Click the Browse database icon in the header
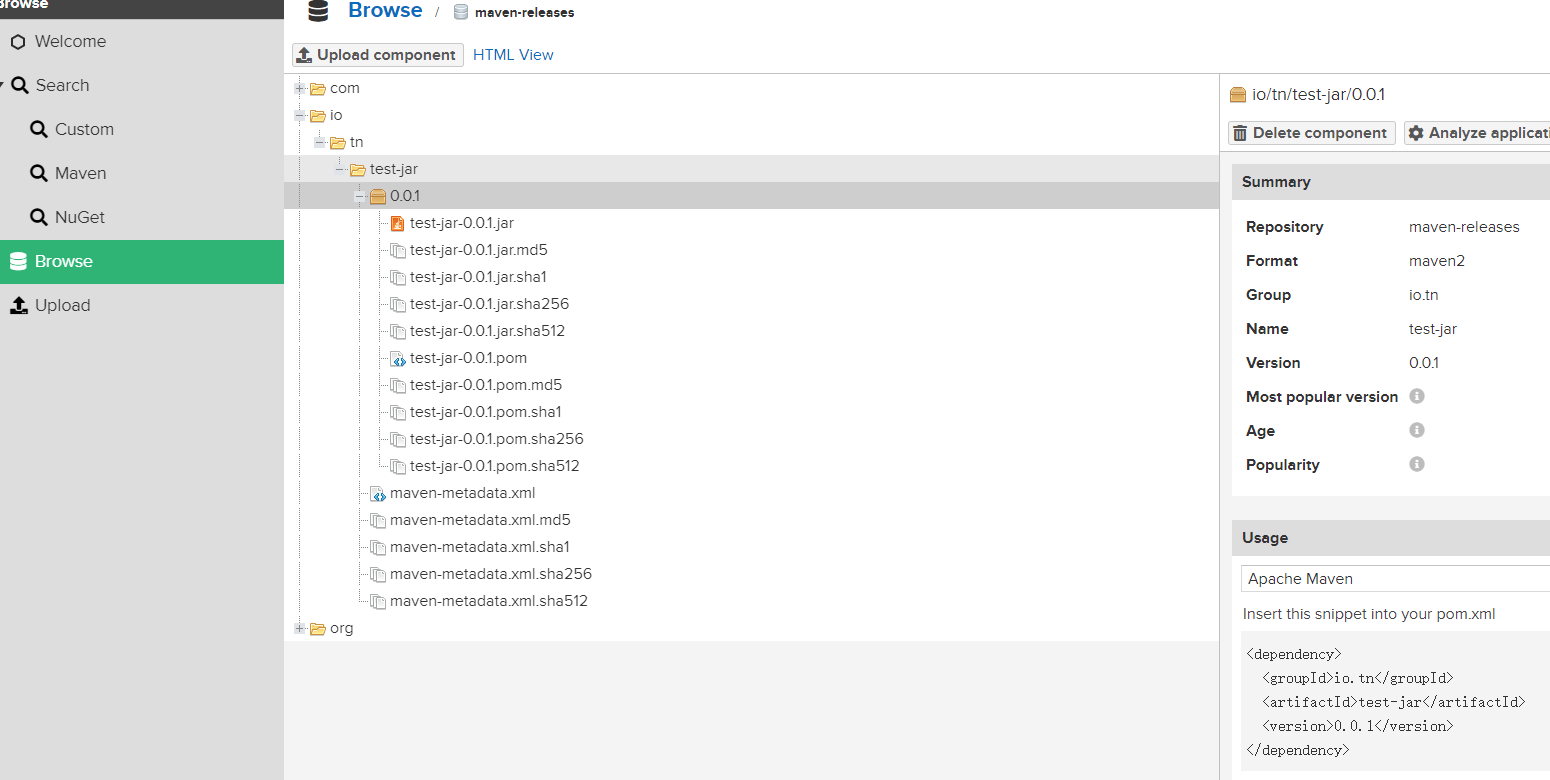 [x=318, y=11]
